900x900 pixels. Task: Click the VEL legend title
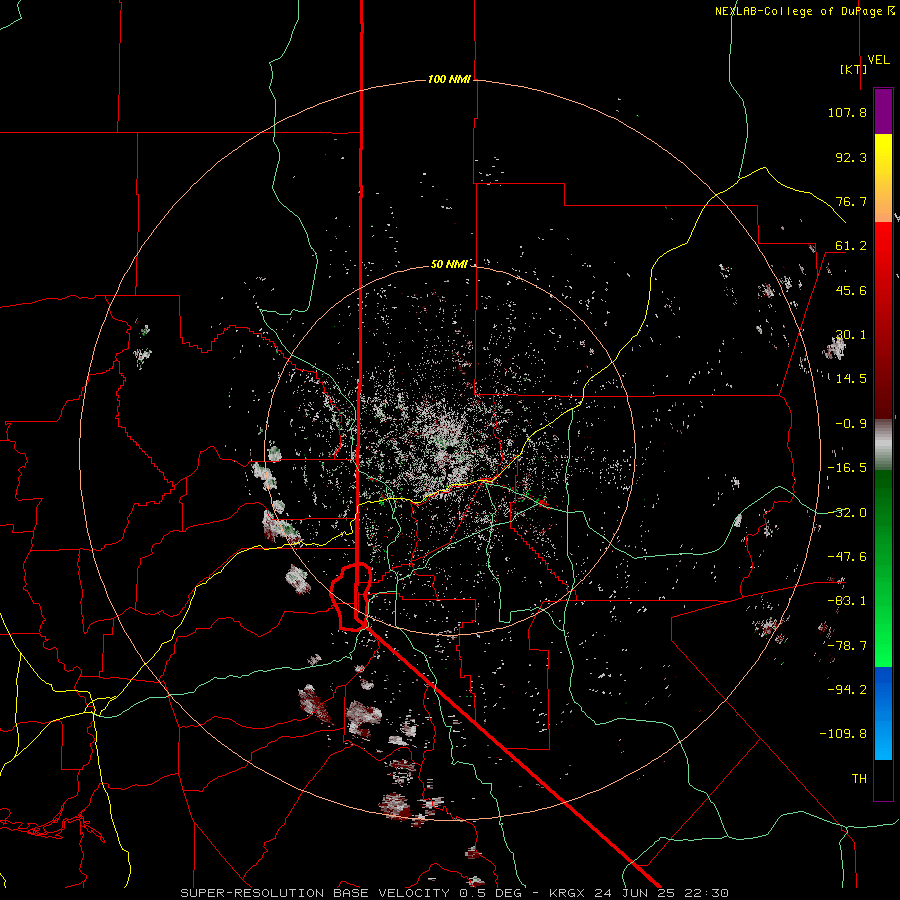(x=879, y=60)
